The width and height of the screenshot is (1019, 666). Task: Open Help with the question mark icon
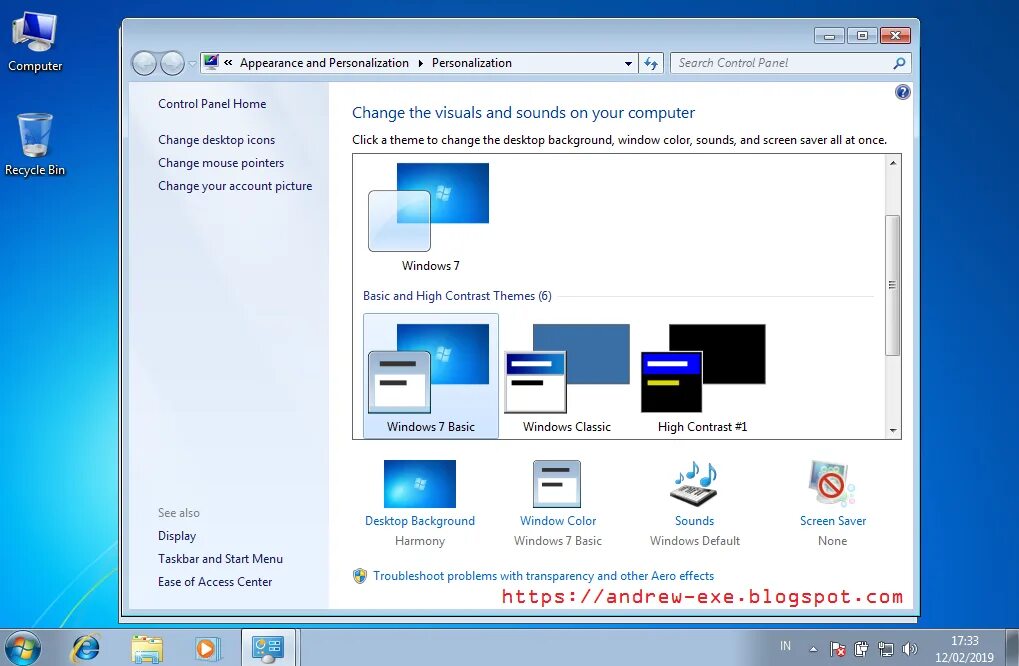[902, 92]
